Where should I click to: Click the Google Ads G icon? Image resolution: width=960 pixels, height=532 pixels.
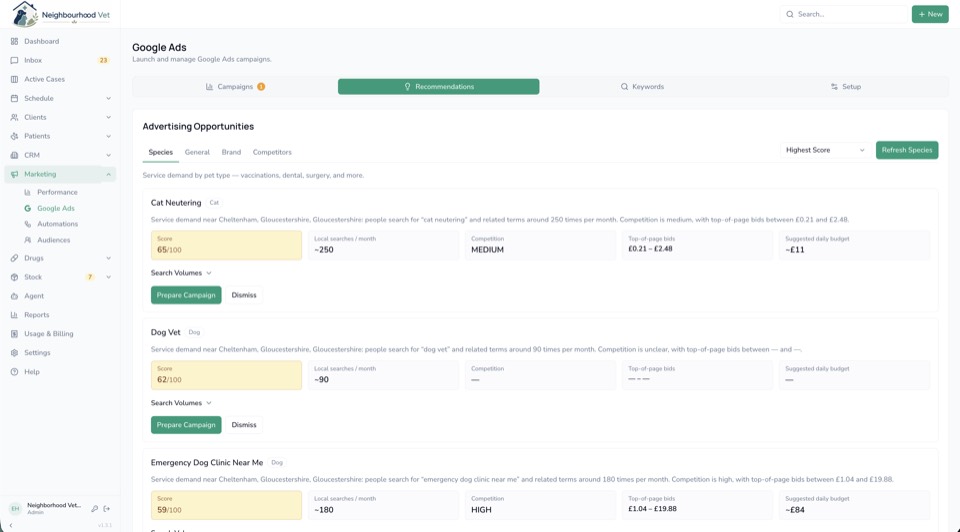pos(28,208)
